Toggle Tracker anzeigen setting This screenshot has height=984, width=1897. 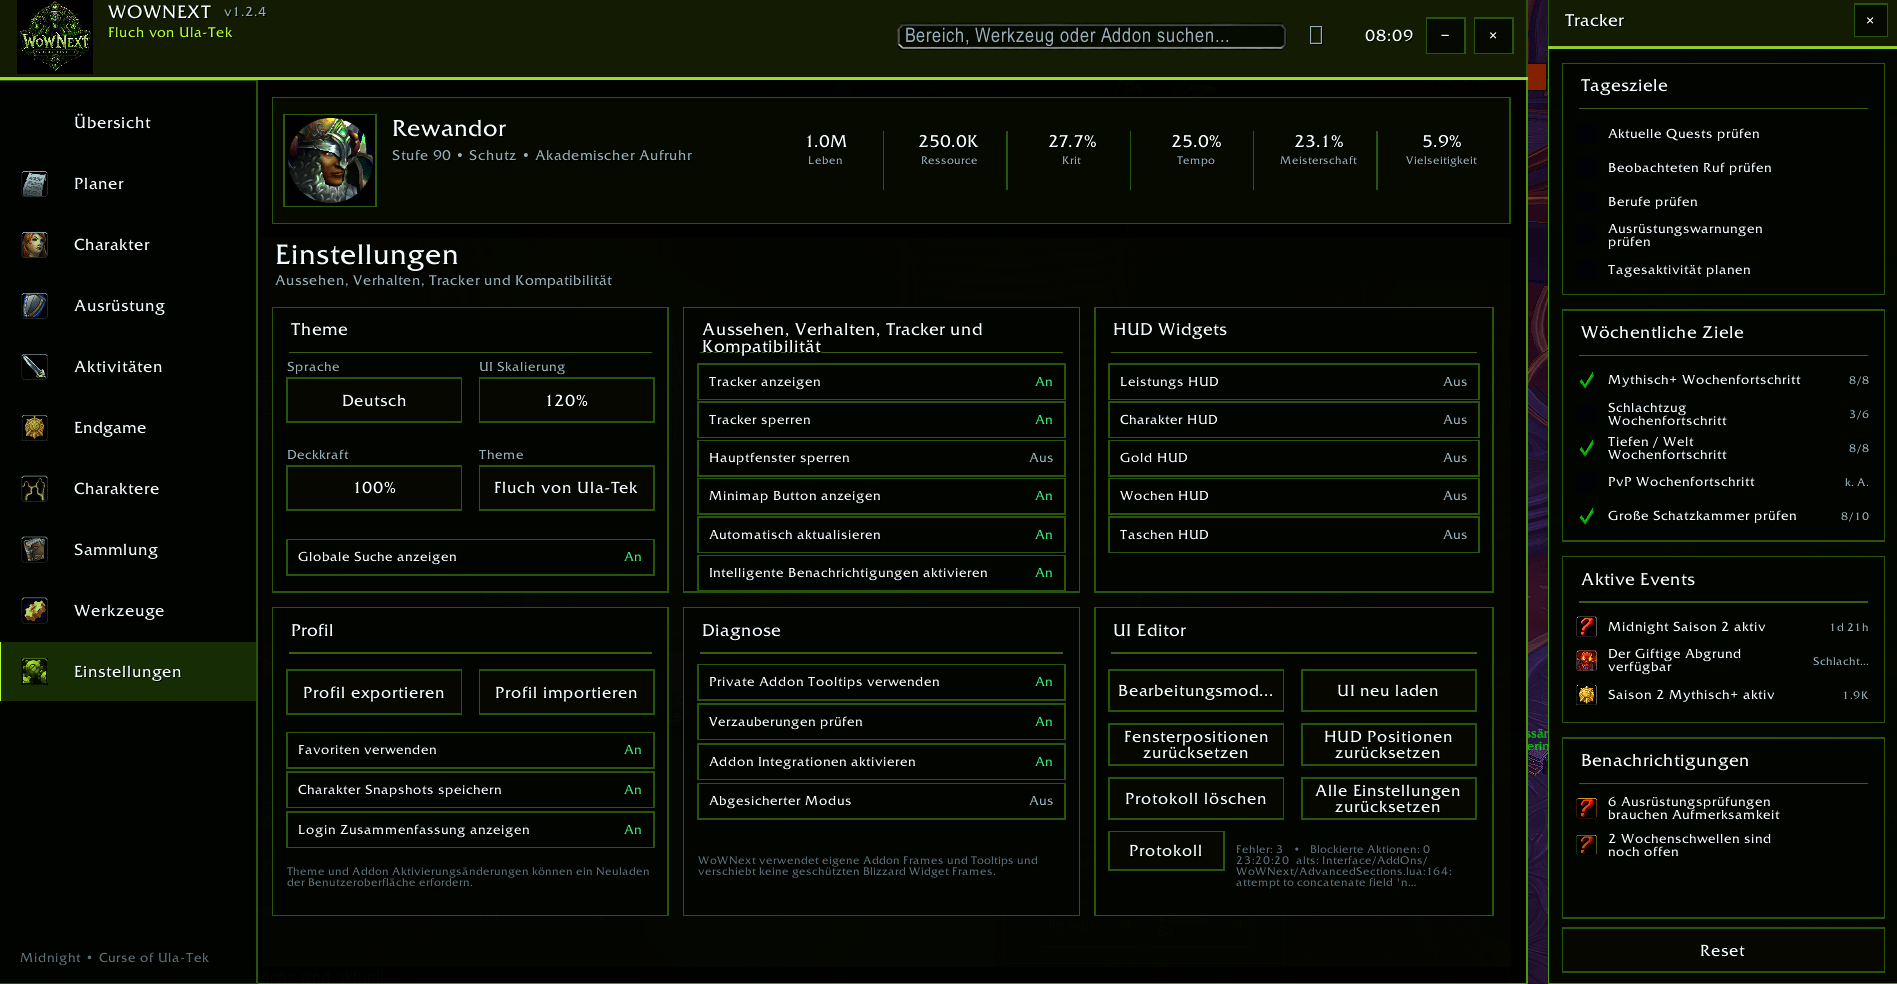point(881,382)
